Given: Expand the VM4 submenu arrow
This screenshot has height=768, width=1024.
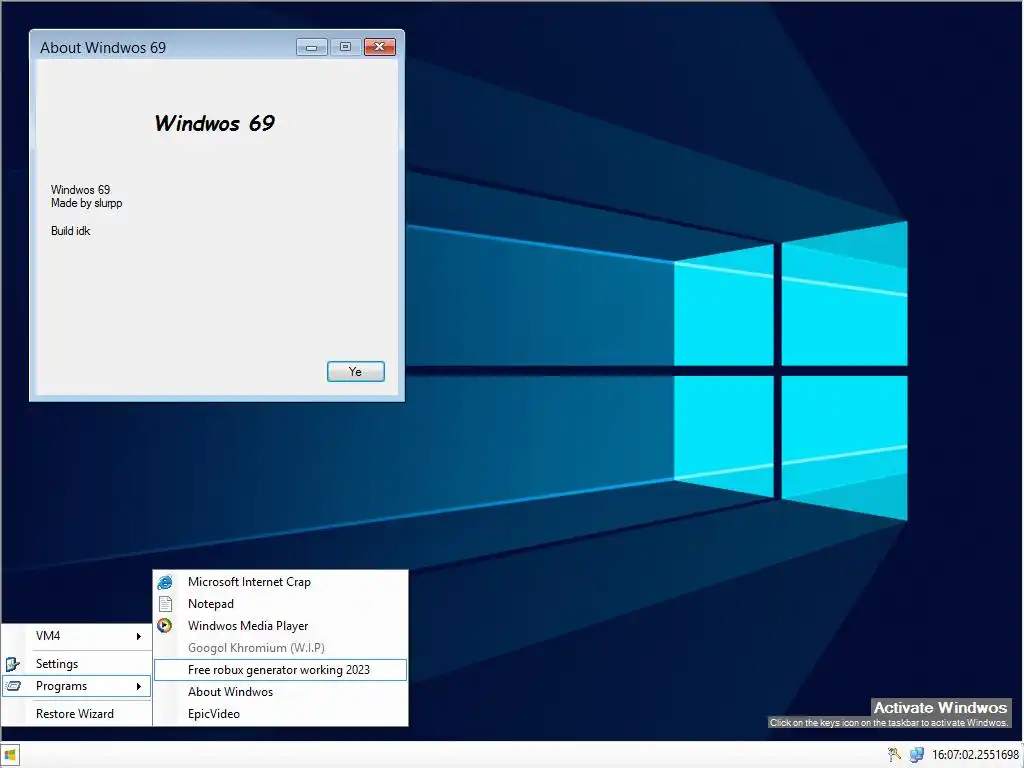Looking at the screenshot, I should [138, 636].
